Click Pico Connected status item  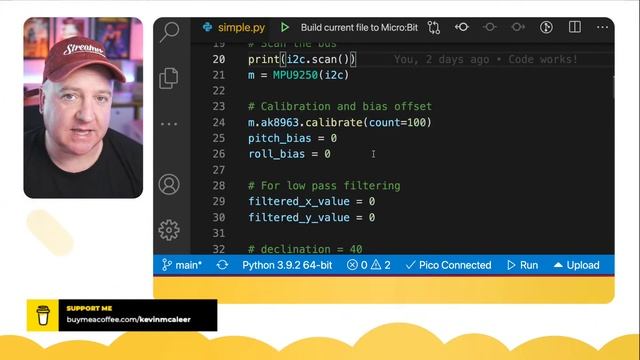pyautogui.click(x=448, y=265)
